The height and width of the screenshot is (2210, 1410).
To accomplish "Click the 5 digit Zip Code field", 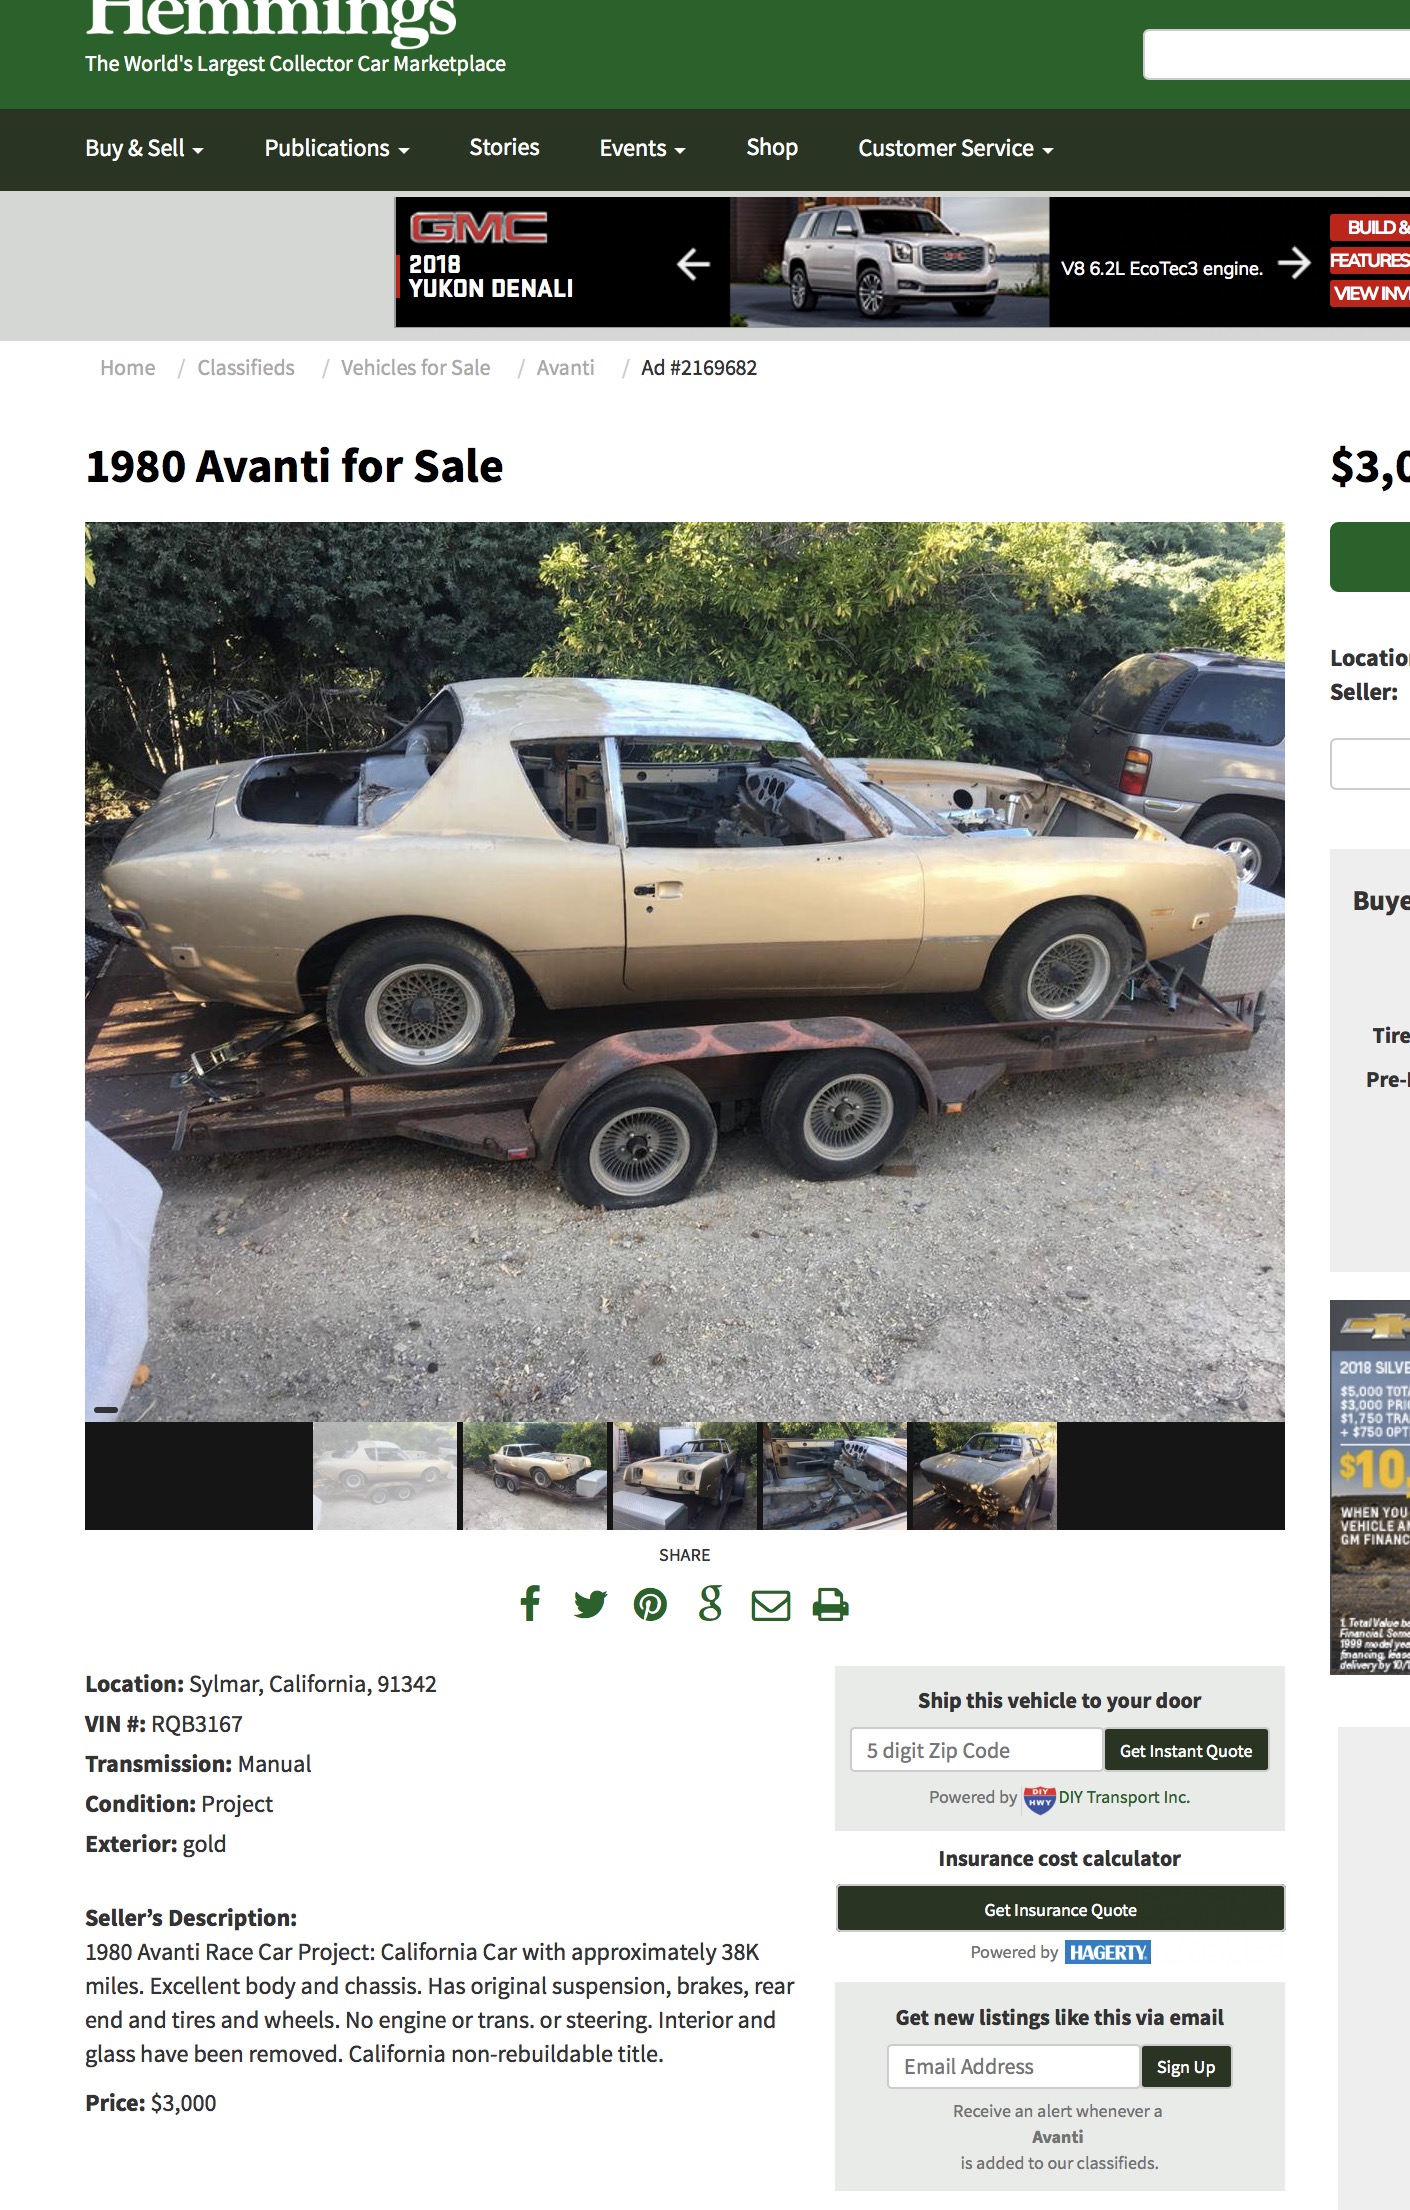I will click(977, 1750).
